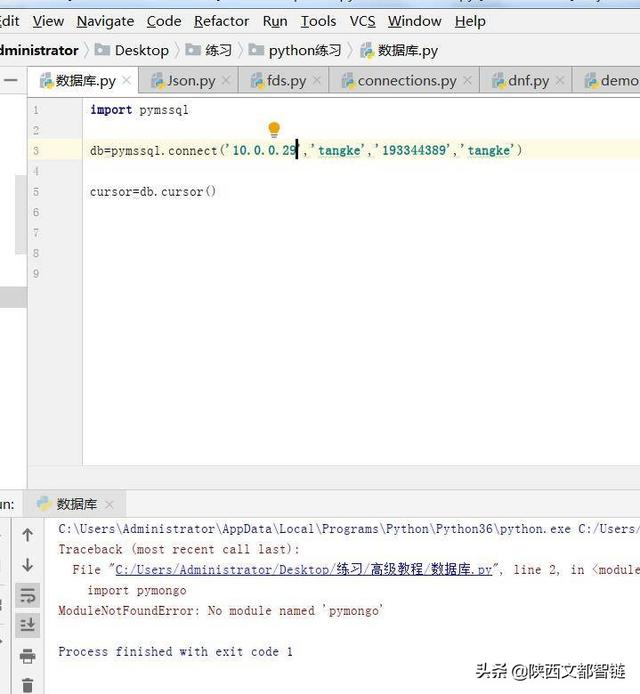Viewport: 640px width, 694px height.
Task: Open the Code menu
Action: 164,21
